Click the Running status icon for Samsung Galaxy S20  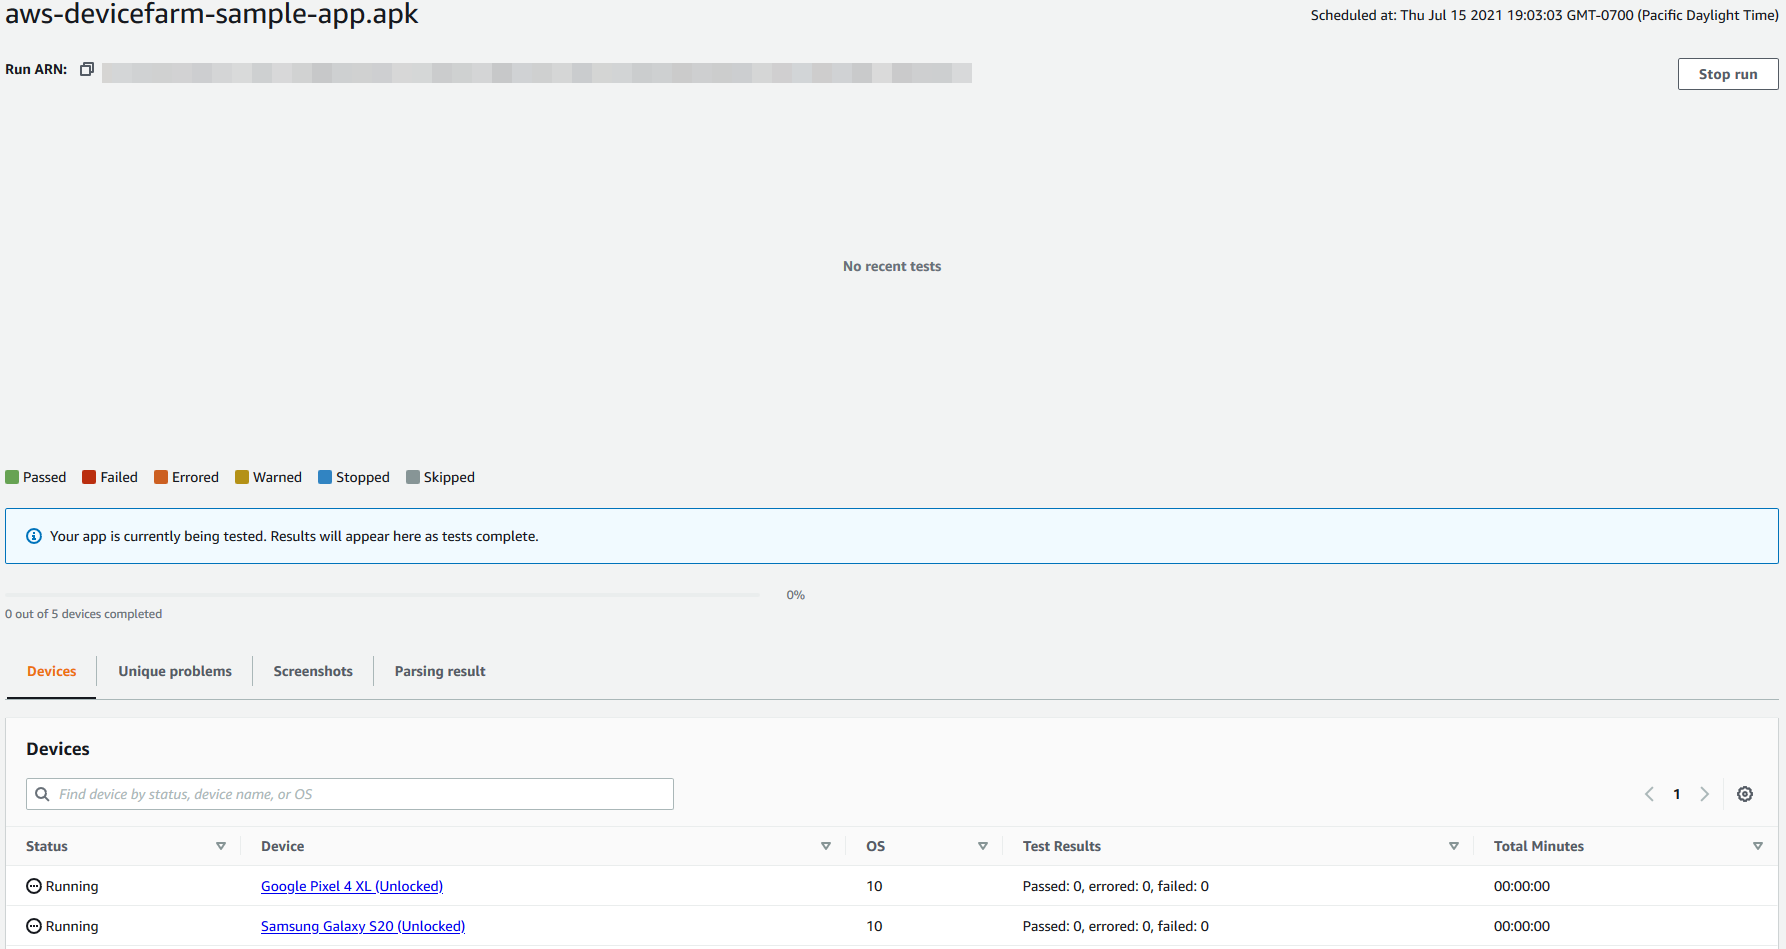pyautogui.click(x=34, y=926)
